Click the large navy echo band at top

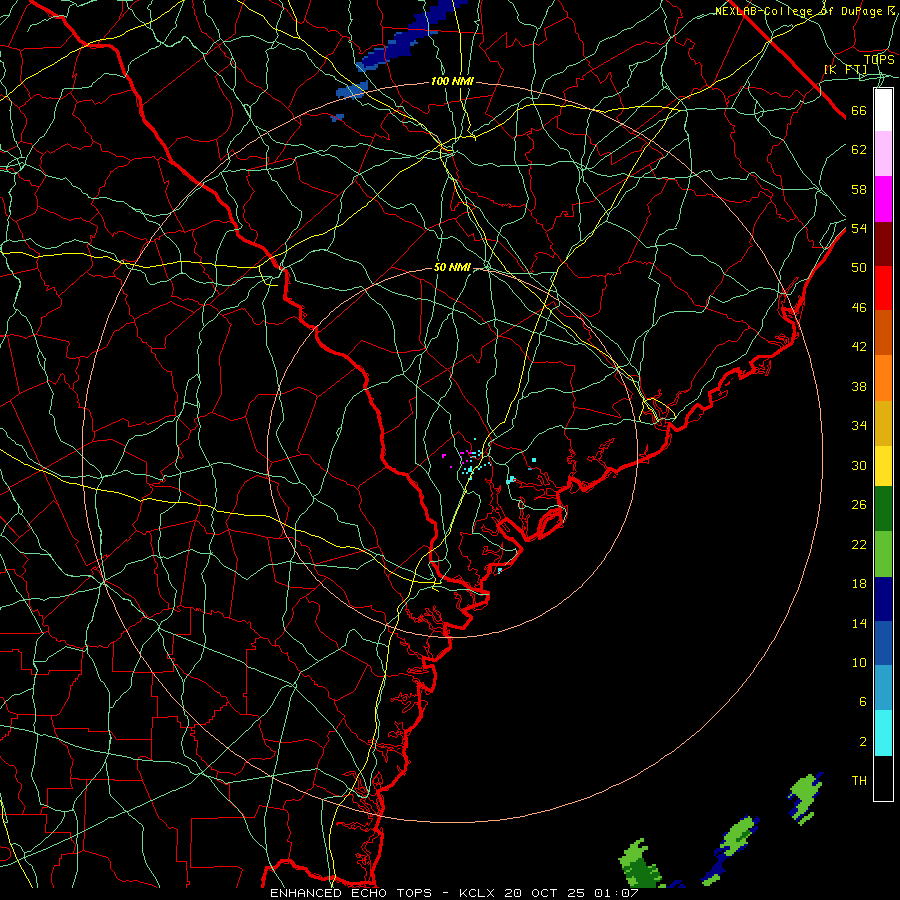tap(411, 37)
